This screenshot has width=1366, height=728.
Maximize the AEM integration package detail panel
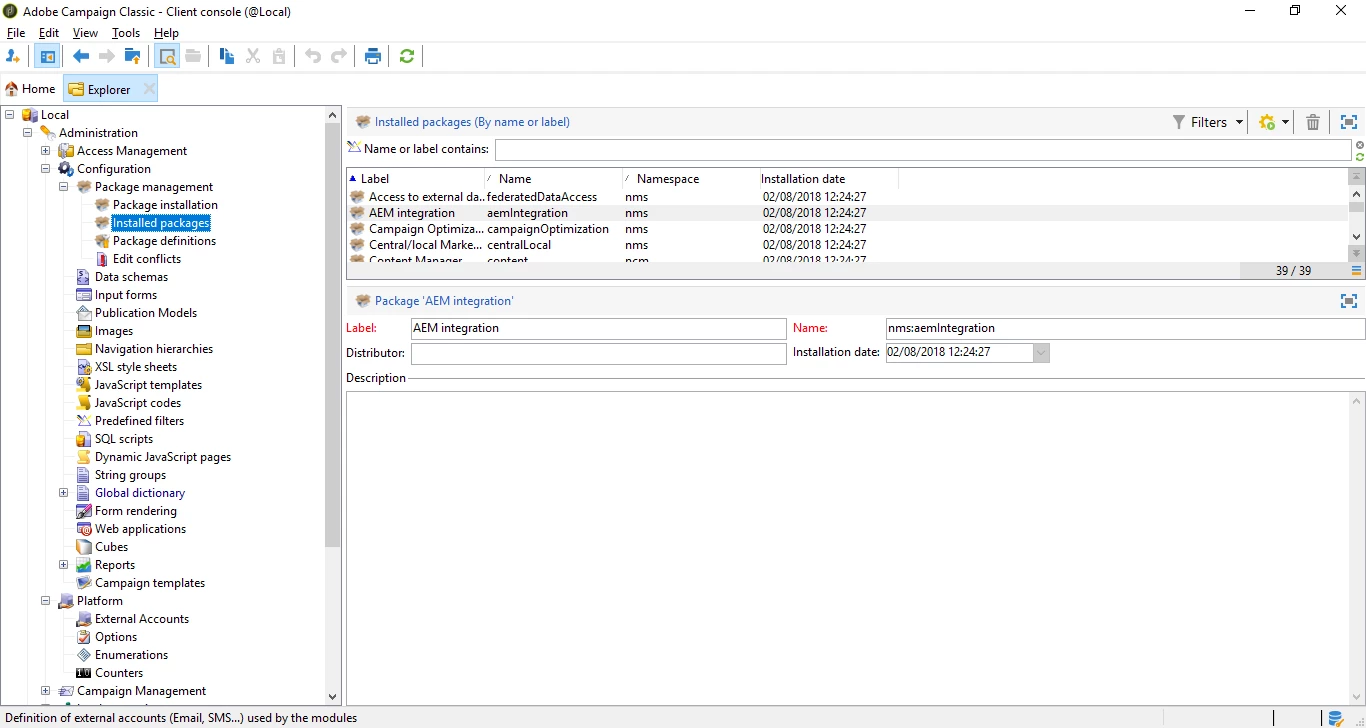1349,301
